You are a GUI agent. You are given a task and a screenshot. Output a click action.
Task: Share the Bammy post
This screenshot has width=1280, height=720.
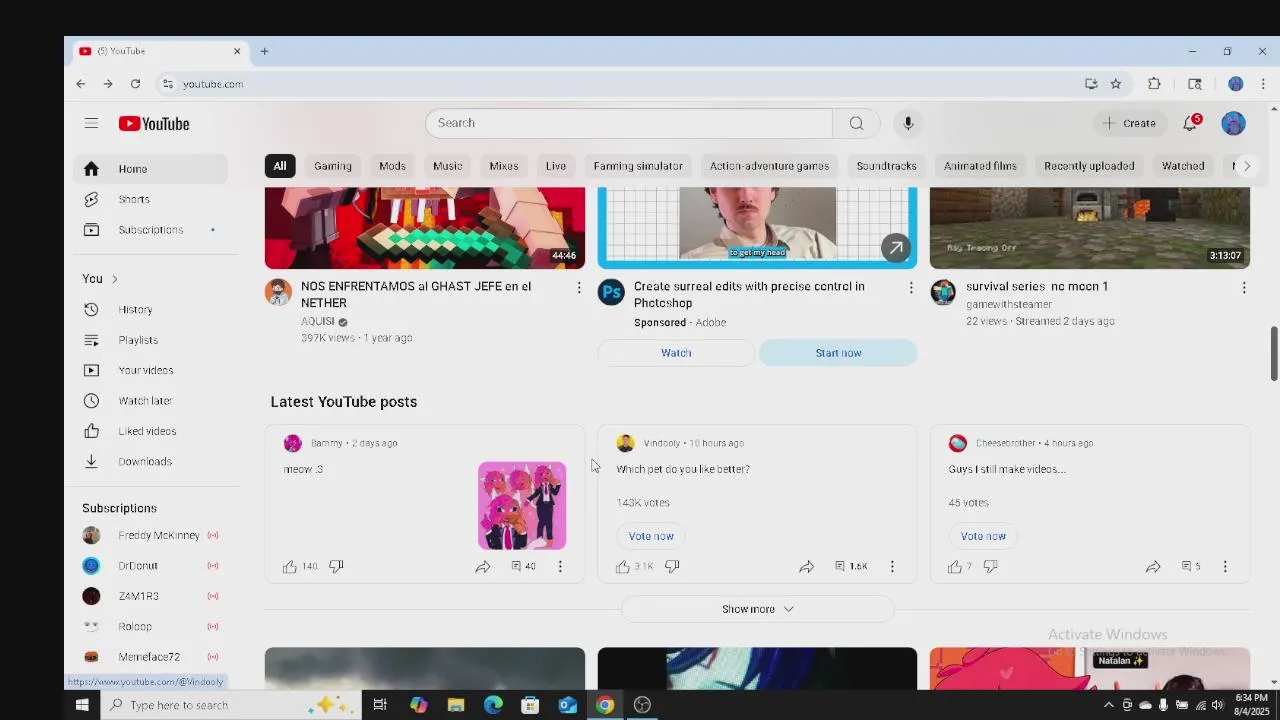coord(483,567)
